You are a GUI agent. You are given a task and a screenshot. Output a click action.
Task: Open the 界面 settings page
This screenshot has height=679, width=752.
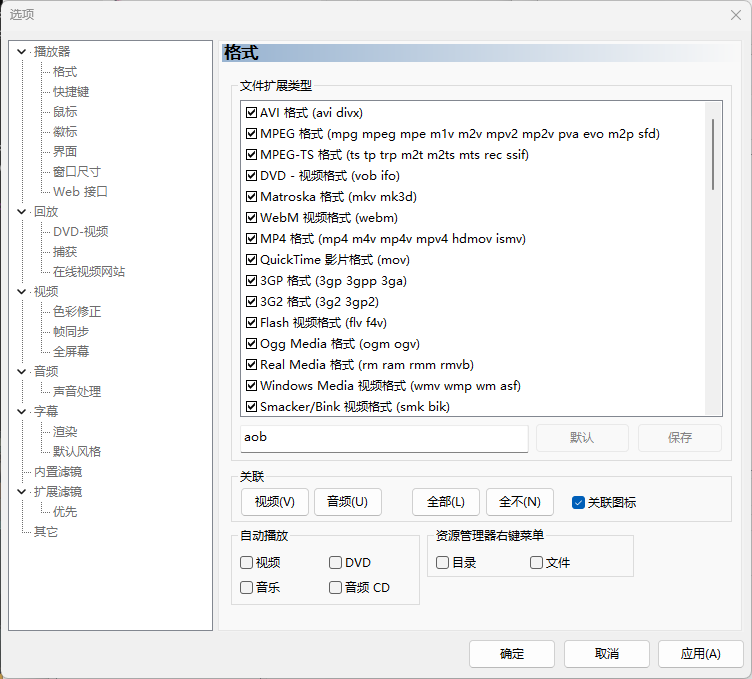coord(65,152)
